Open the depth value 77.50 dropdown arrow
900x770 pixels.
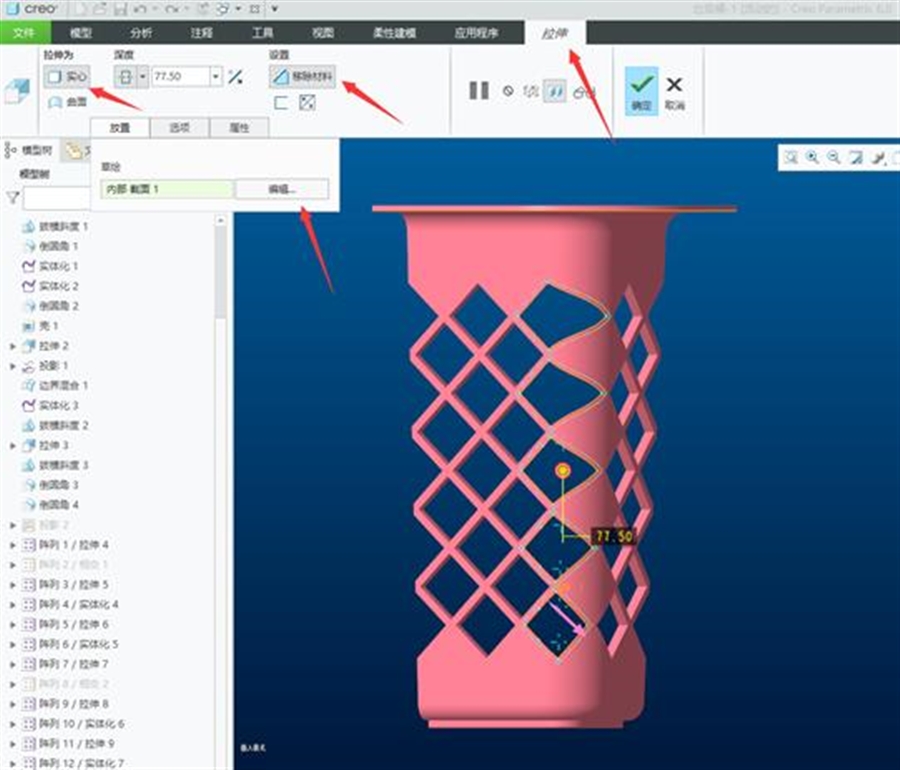pyautogui.click(x=216, y=76)
